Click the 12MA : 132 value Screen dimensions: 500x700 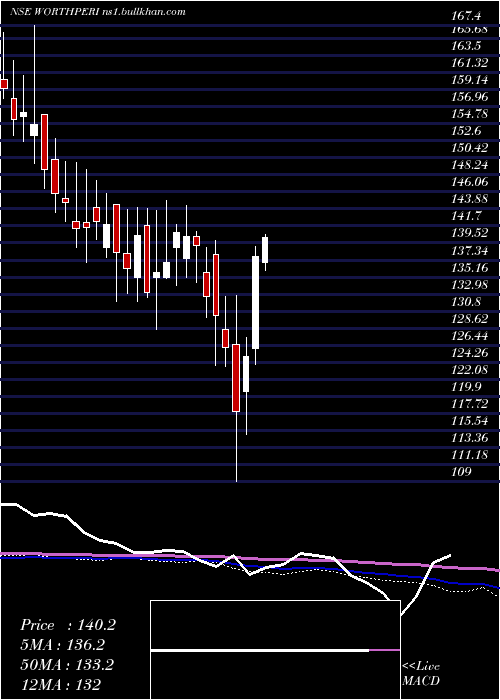click(x=60, y=684)
